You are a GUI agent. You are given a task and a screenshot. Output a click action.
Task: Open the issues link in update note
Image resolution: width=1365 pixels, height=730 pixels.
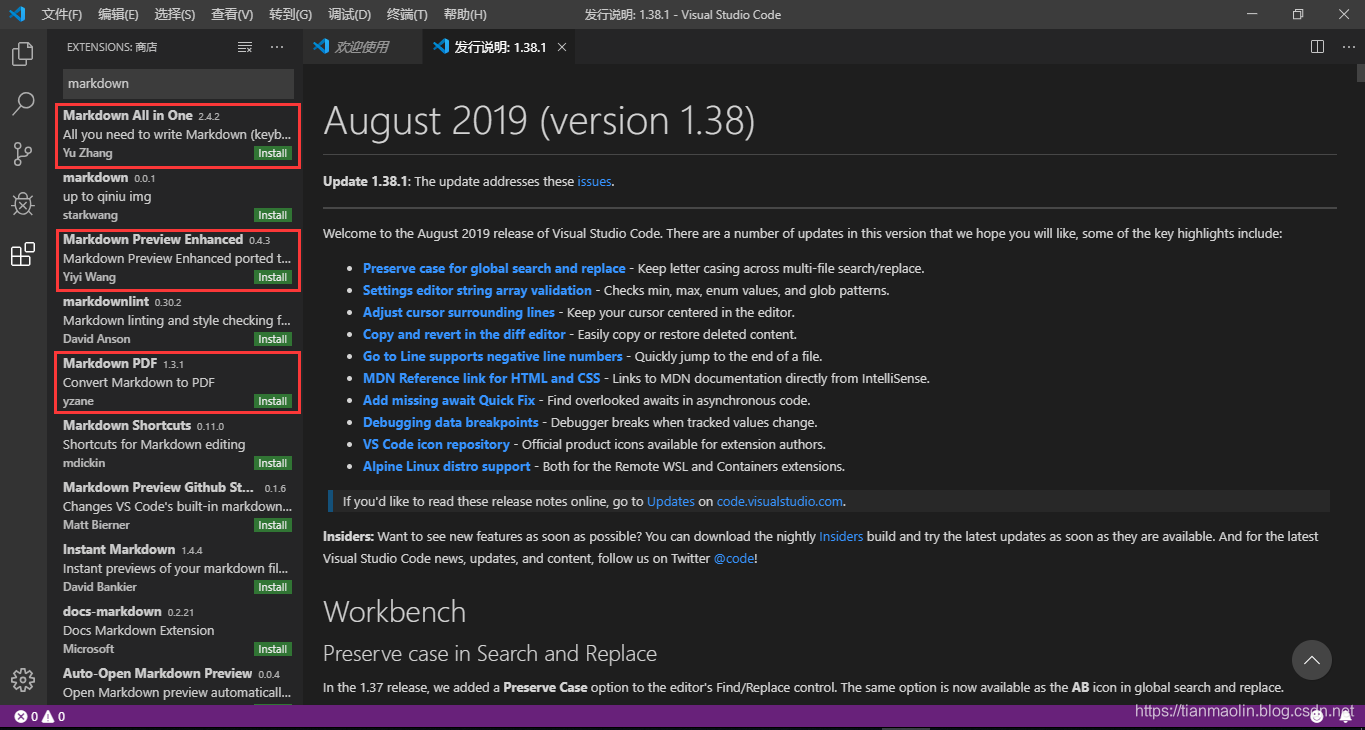593,182
